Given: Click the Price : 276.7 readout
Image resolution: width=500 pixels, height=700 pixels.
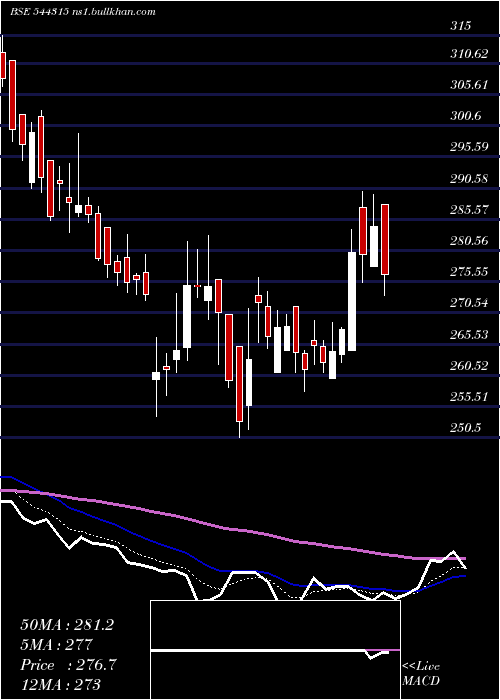Looking at the screenshot, I should tap(69, 665).
